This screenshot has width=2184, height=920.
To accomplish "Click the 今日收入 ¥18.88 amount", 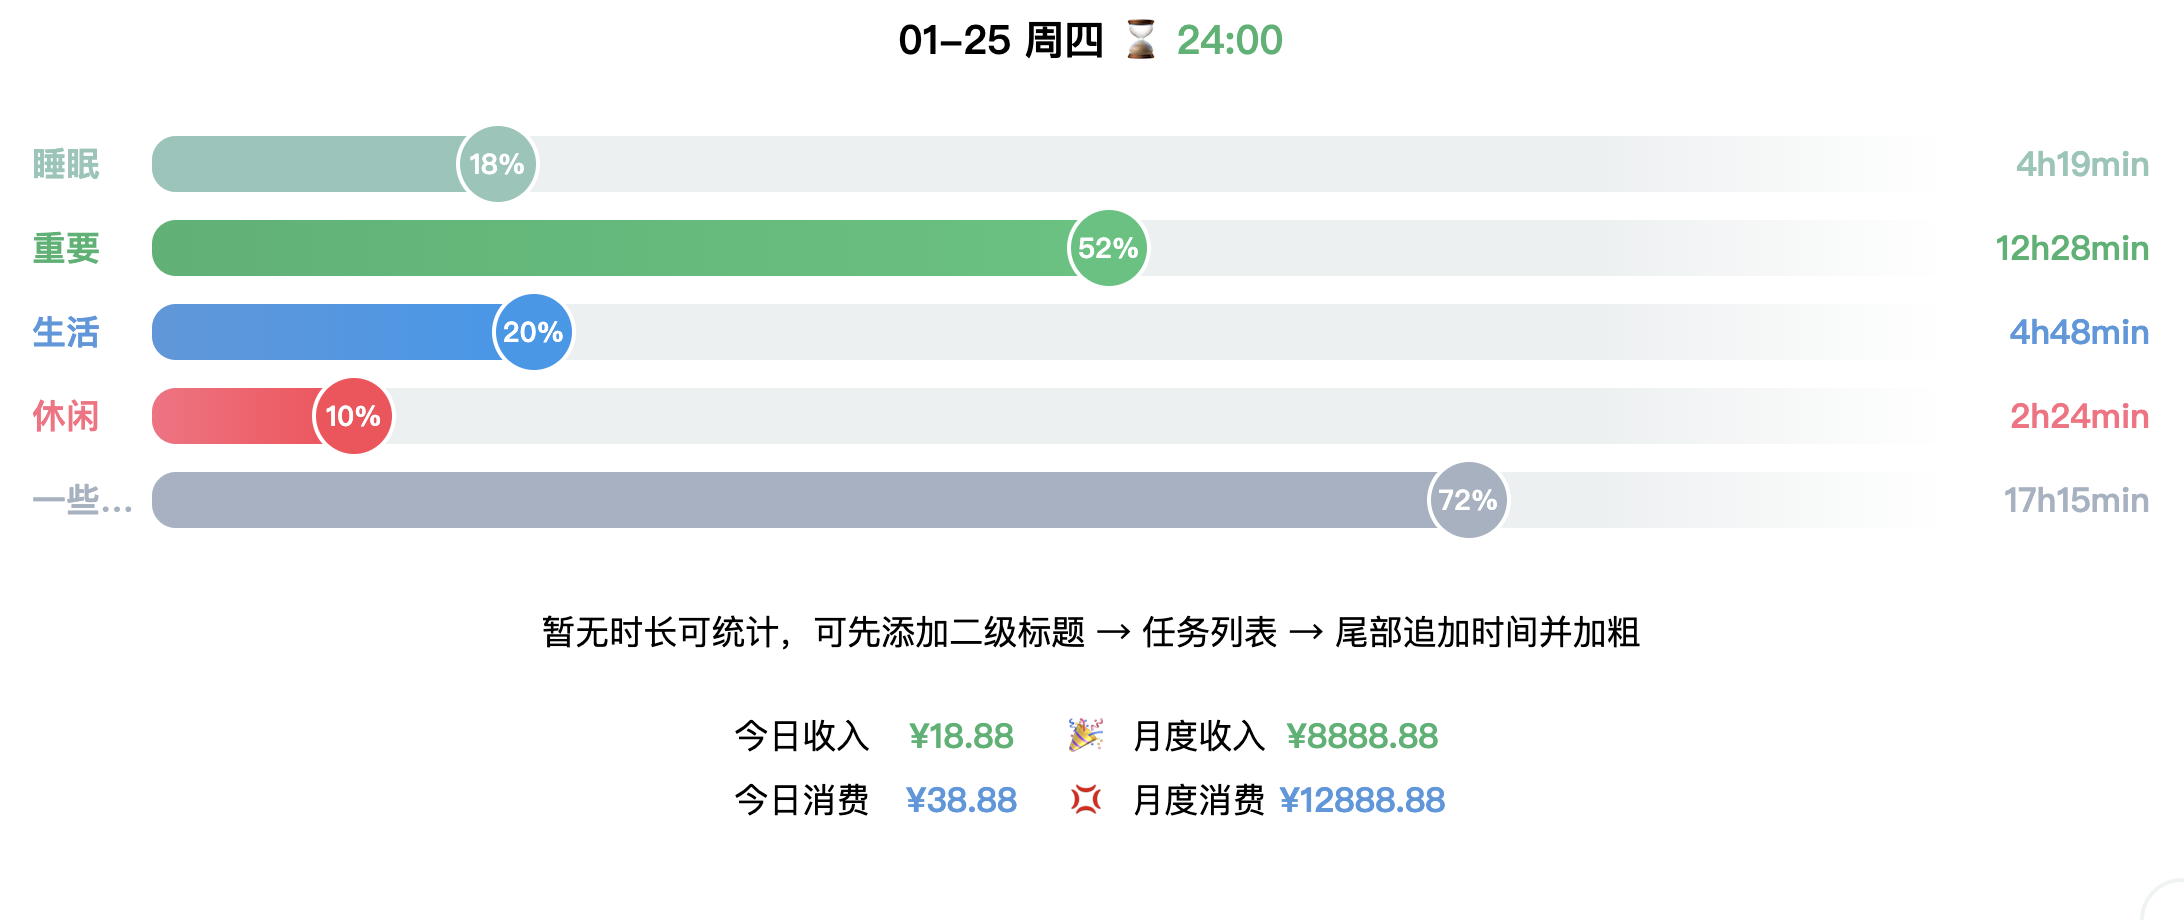I will tap(961, 736).
